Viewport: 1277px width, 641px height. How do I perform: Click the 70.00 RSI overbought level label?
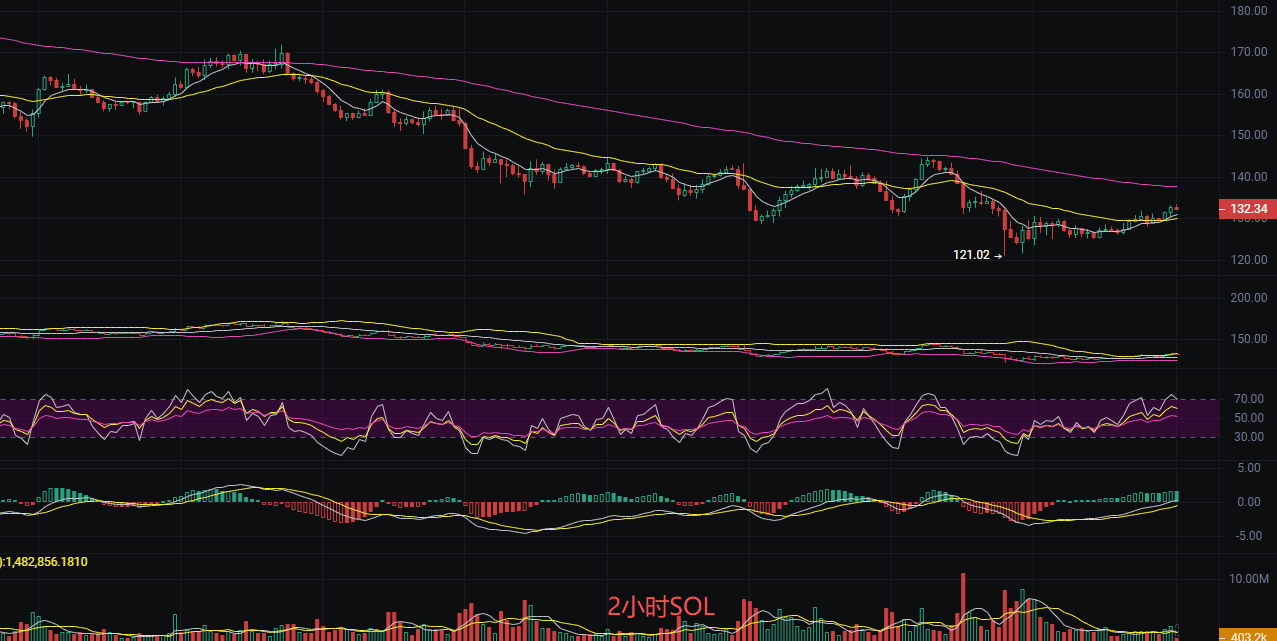click(x=1249, y=399)
